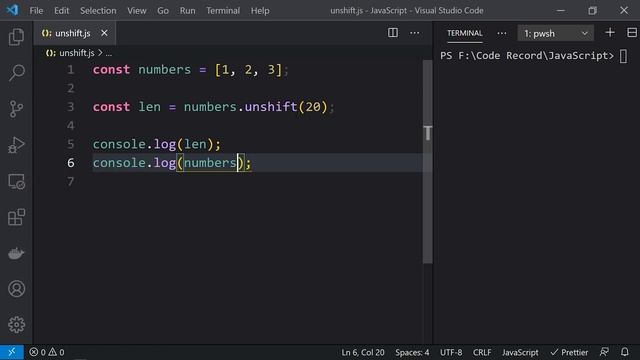Screen dimensions: 640x360
Task: Open the Selection menu
Action: coord(98,10)
